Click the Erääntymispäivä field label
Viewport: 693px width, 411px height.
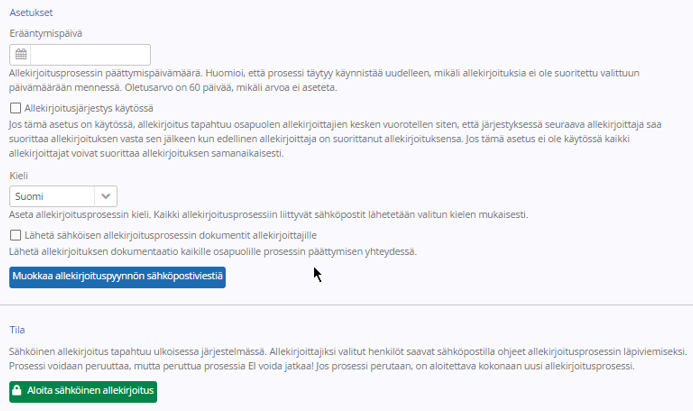(46, 33)
